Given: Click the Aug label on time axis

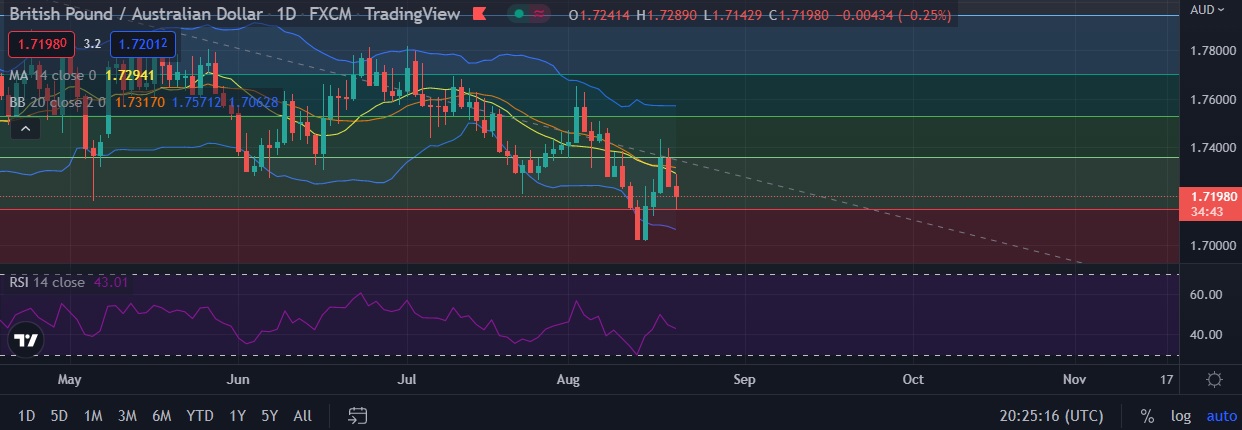Looking at the screenshot, I should [x=568, y=380].
